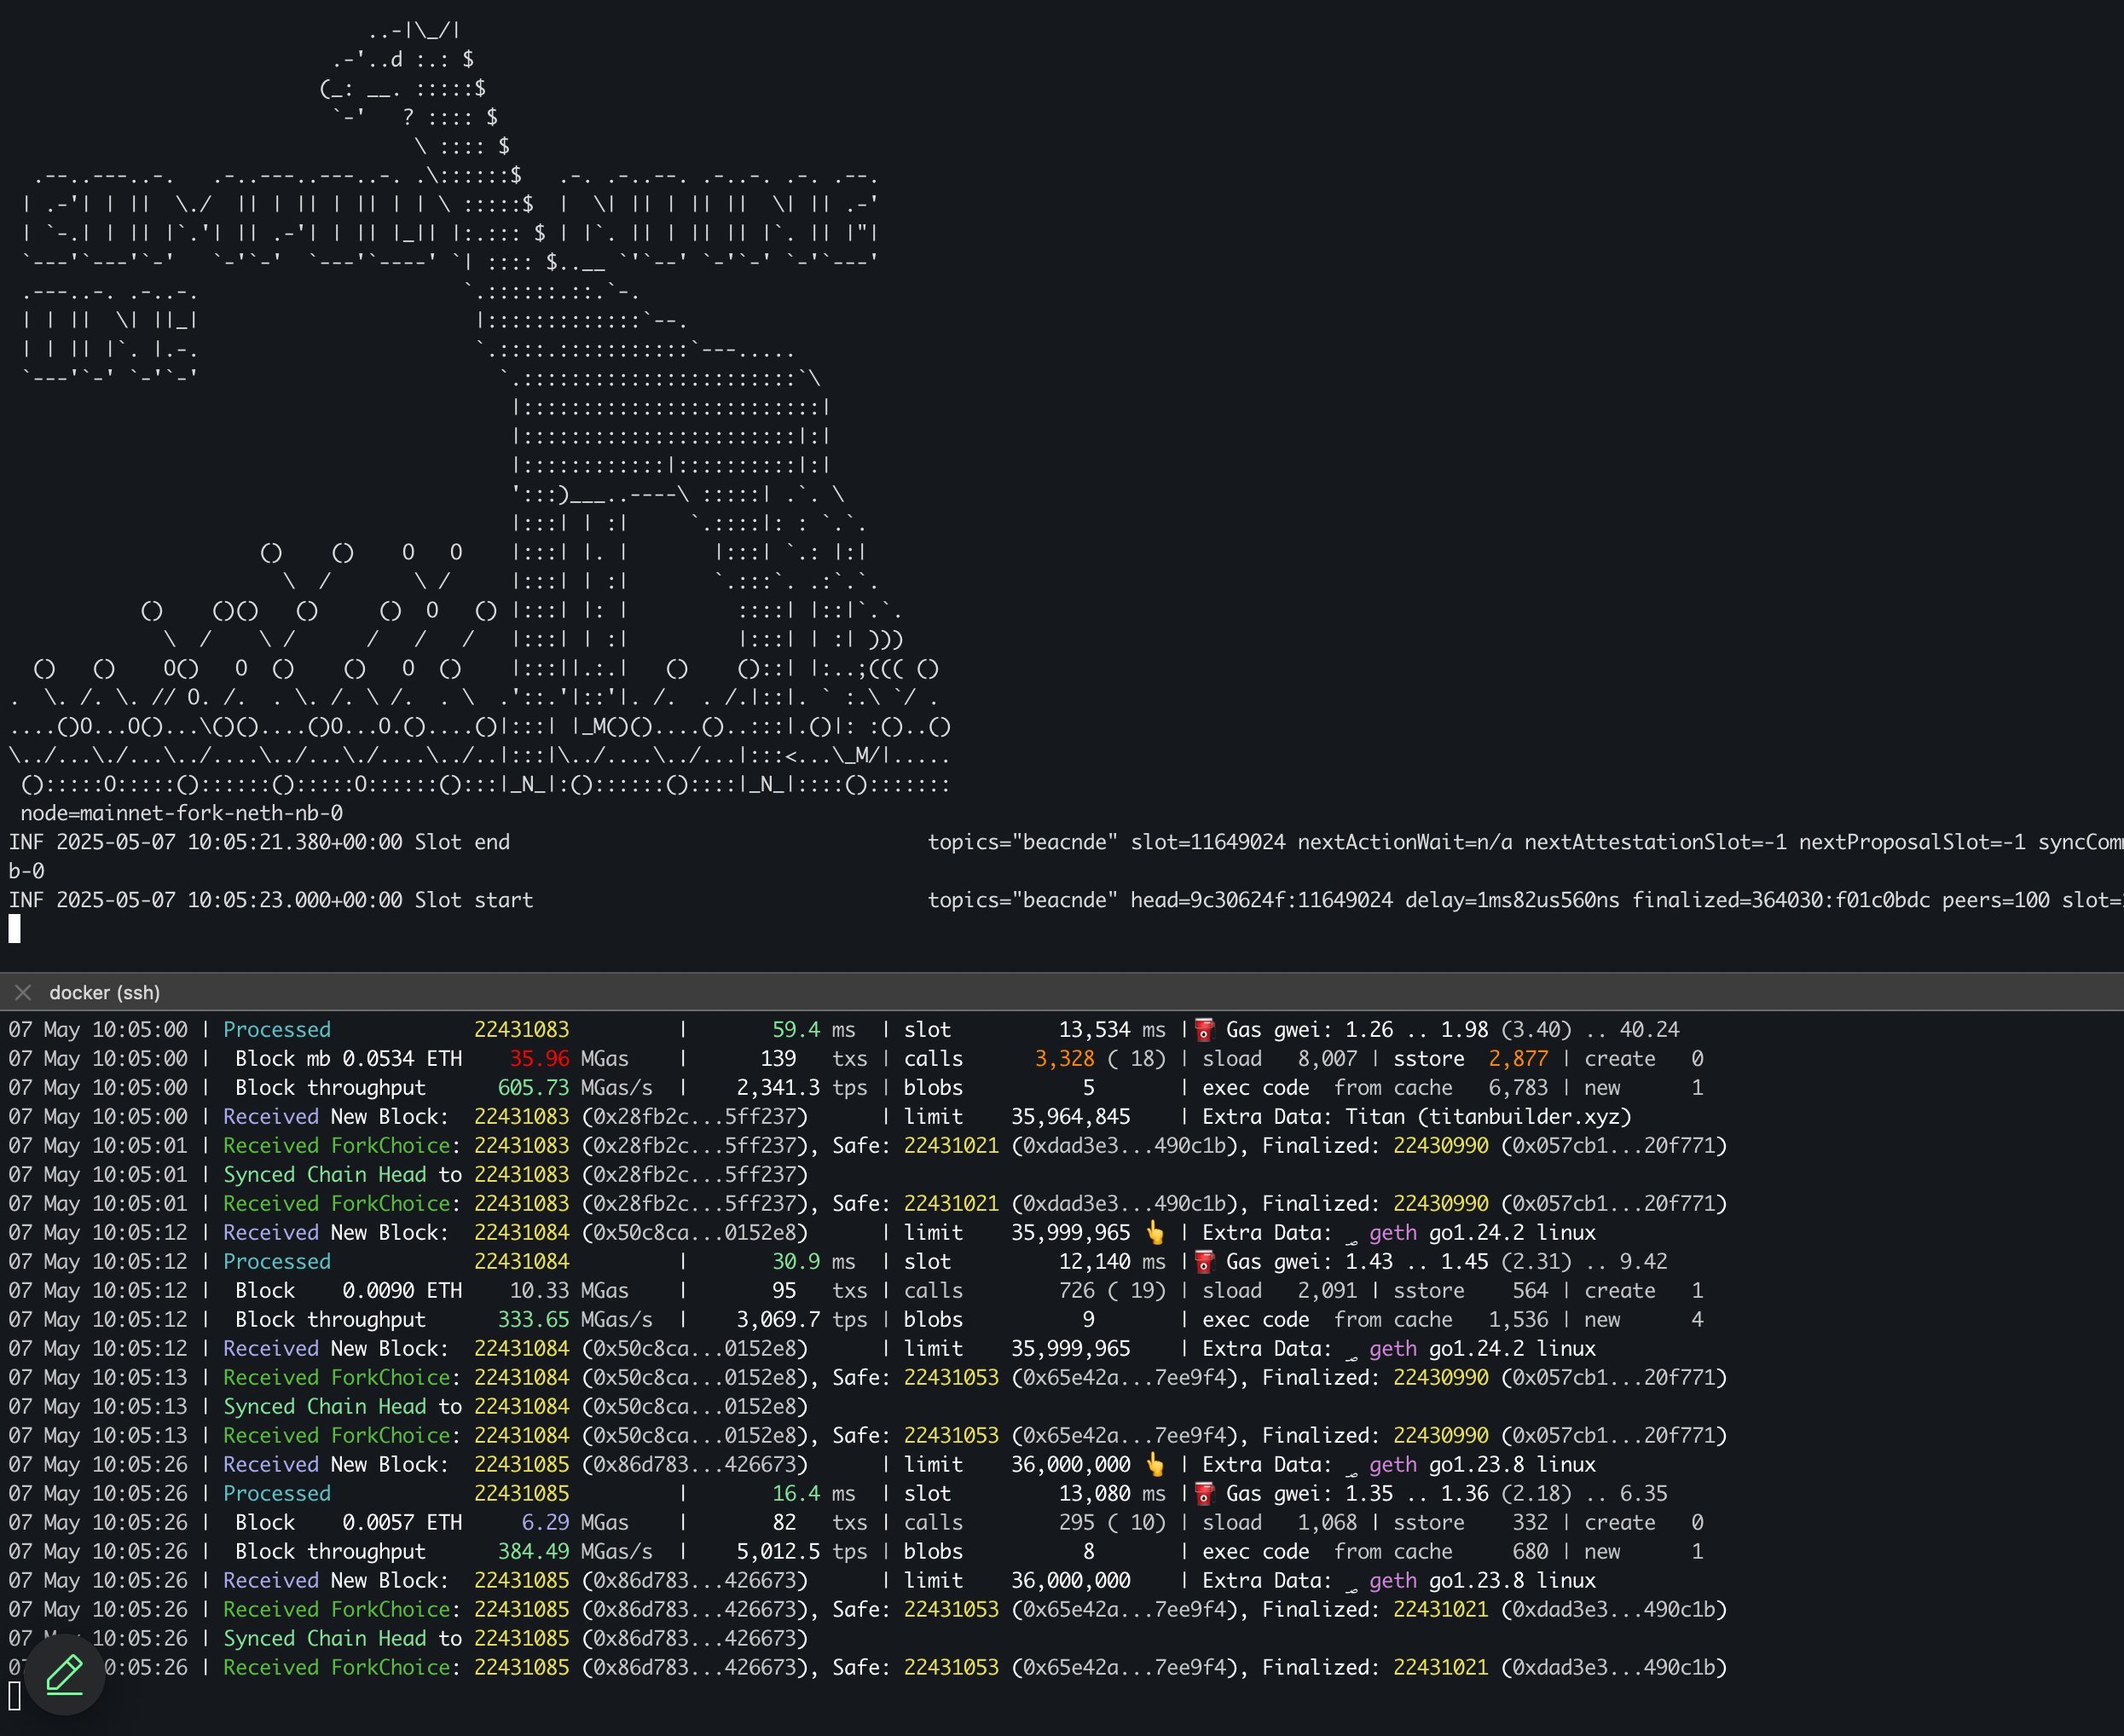This screenshot has height=1736, width=2124.
Task: Click calls '726 ( 19)' value
Action: (x=1112, y=1291)
